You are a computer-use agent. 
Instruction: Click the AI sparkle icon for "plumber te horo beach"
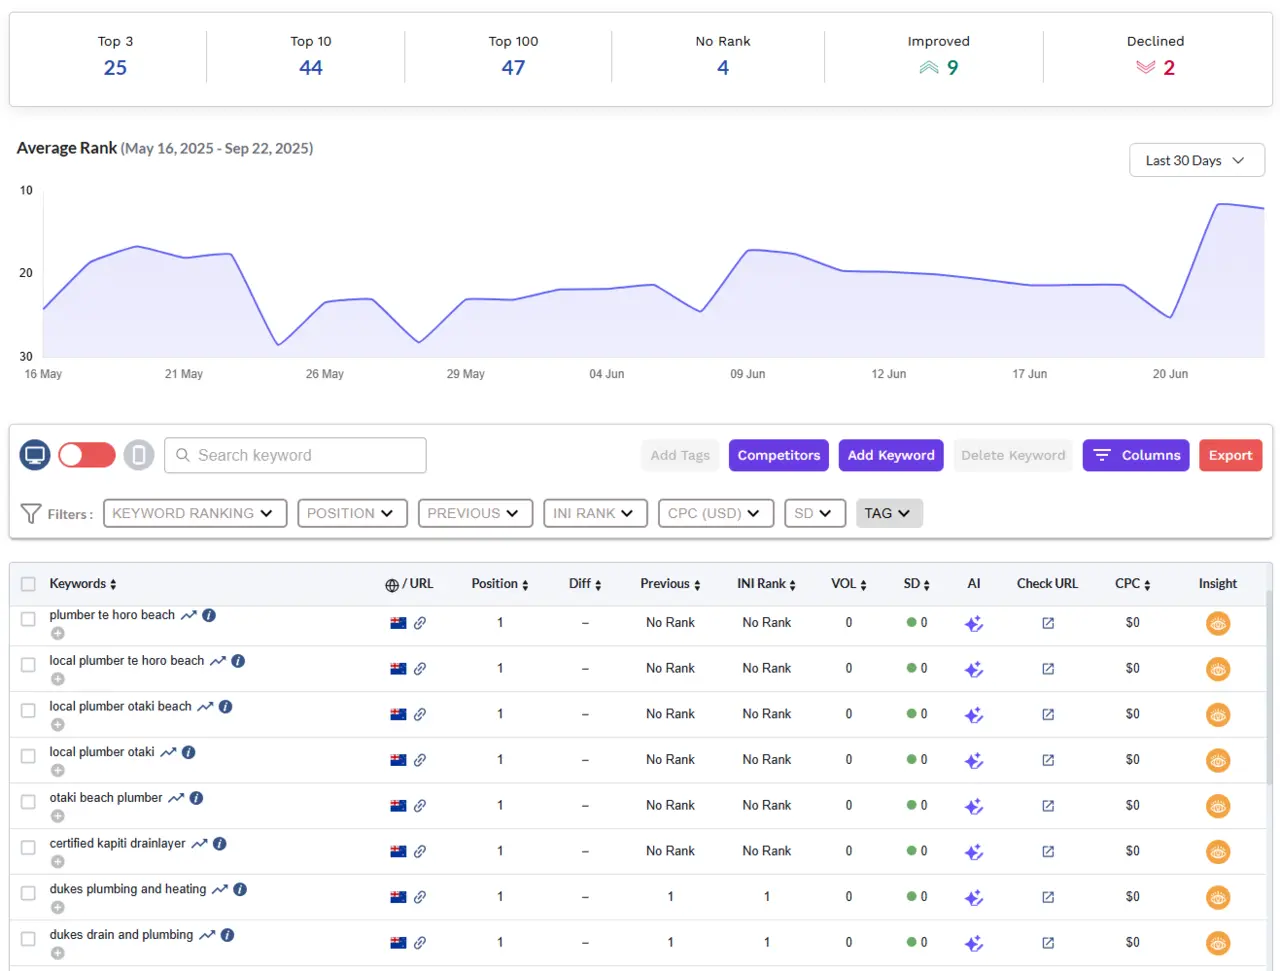point(973,623)
